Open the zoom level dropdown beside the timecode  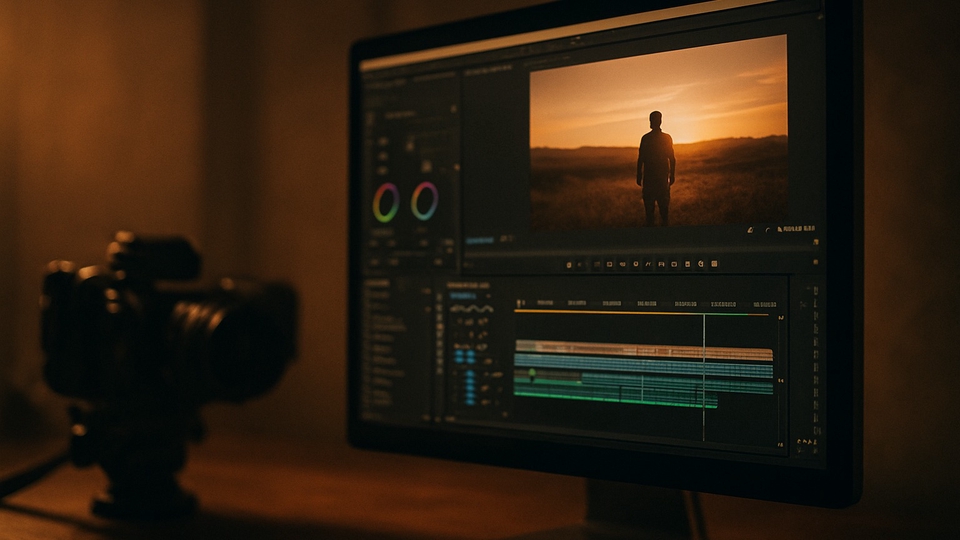pyautogui.click(x=507, y=239)
